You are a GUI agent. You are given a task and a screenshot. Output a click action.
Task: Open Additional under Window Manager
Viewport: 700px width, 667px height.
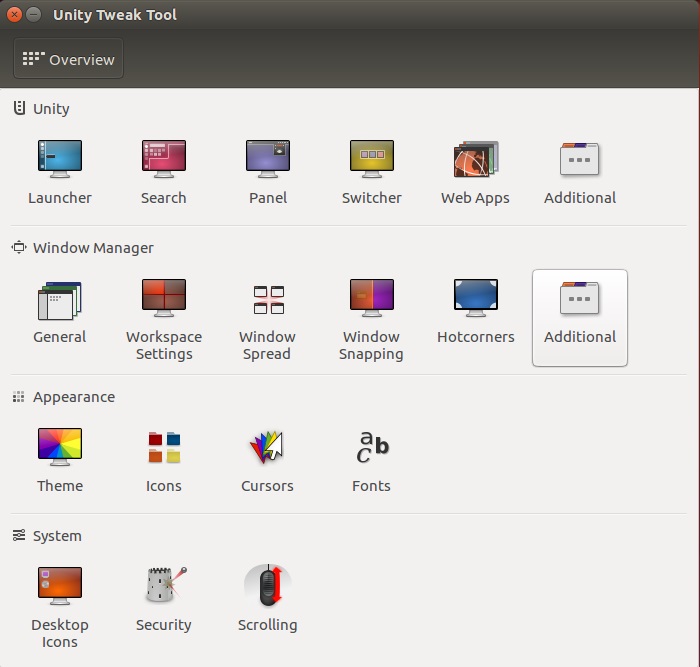[x=579, y=317]
